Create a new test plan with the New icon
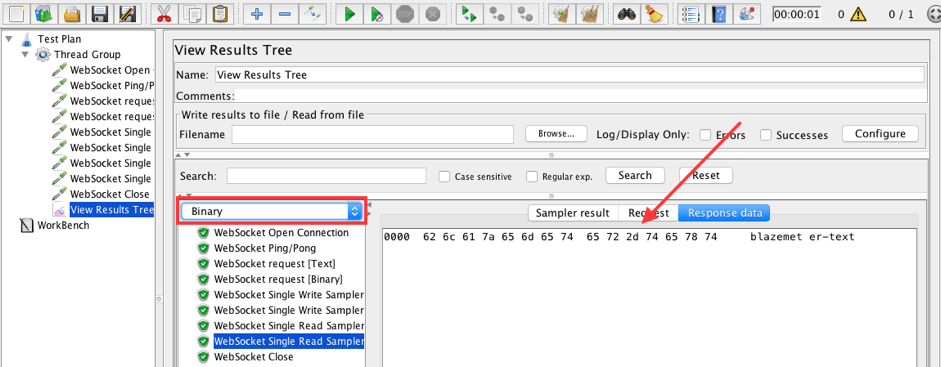941x367 pixels. [x=16, y=13]
